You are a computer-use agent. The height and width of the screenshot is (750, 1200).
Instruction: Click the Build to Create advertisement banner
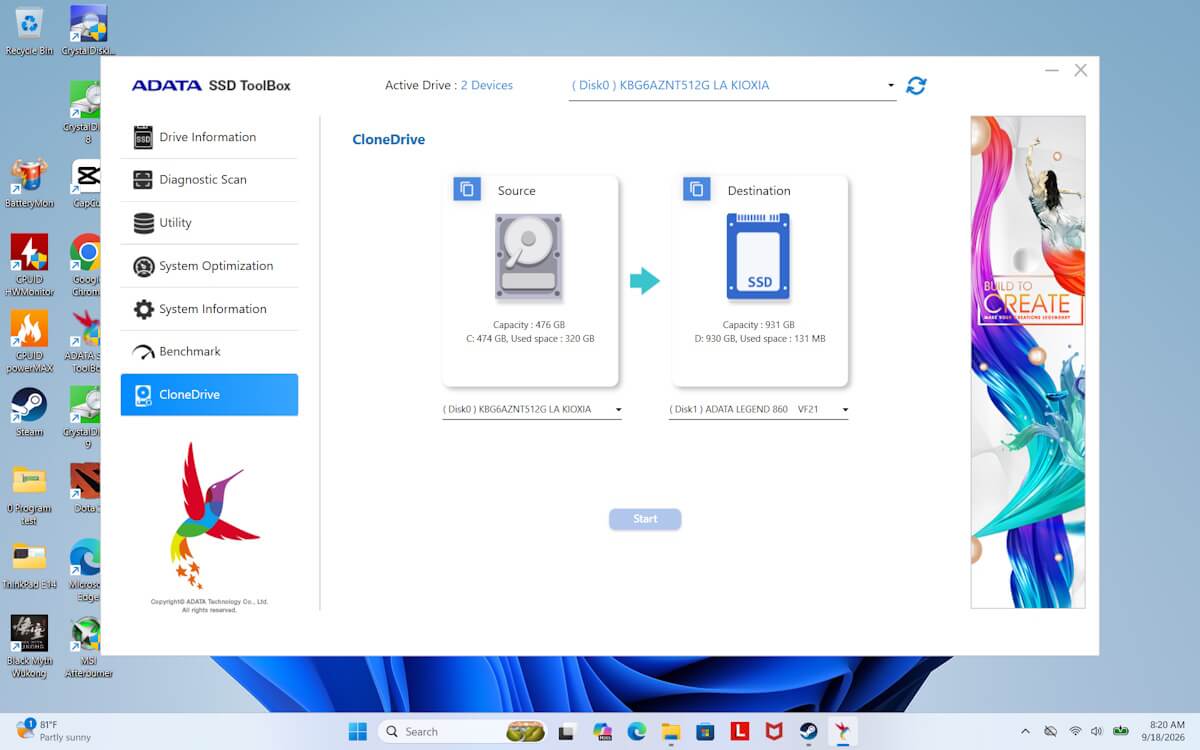click(x=1028, y=362)
